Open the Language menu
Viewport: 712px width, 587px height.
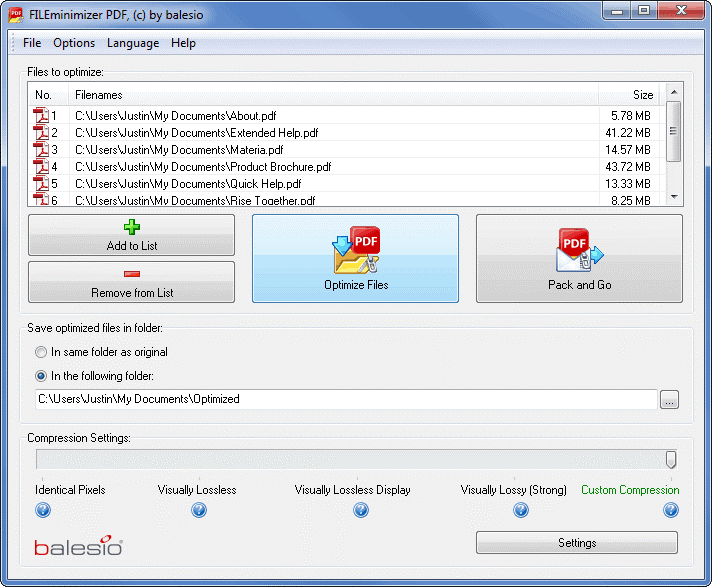133,43
